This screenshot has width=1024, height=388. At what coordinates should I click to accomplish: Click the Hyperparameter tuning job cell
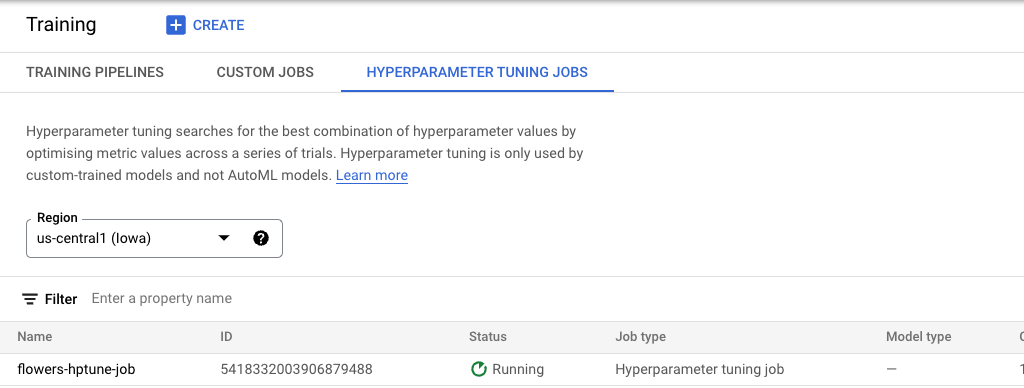(x=699, y=370)
